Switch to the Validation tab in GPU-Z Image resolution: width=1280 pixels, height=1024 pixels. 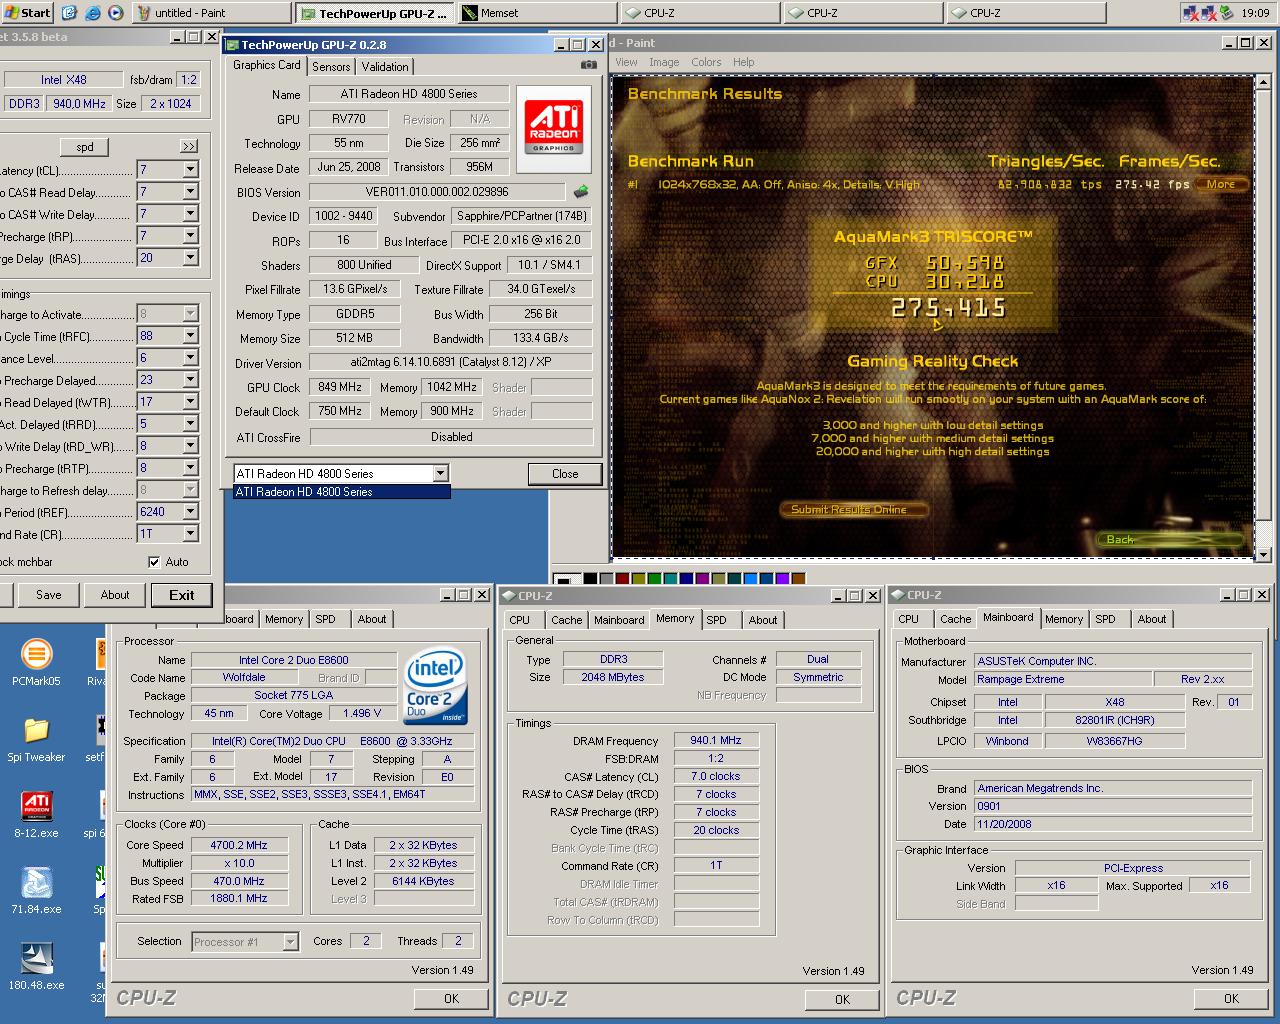384,67
